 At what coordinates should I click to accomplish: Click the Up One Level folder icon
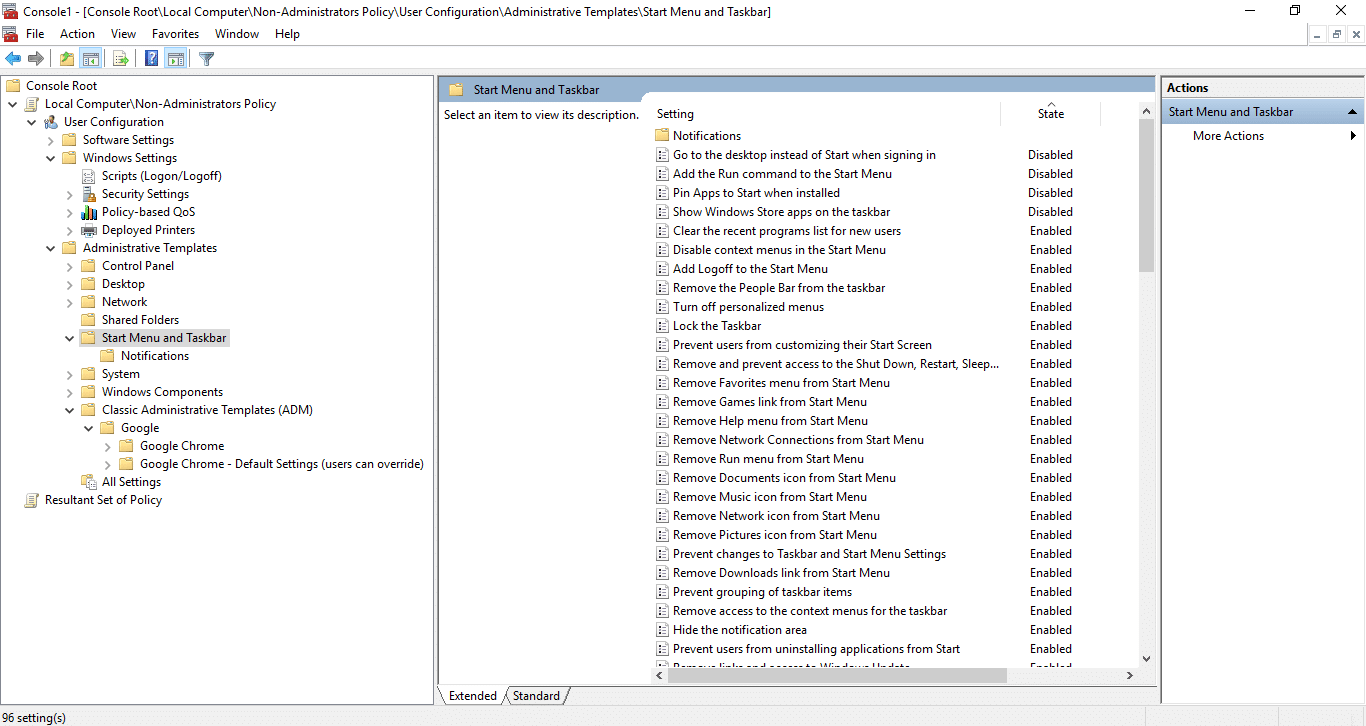click(66, 59)
